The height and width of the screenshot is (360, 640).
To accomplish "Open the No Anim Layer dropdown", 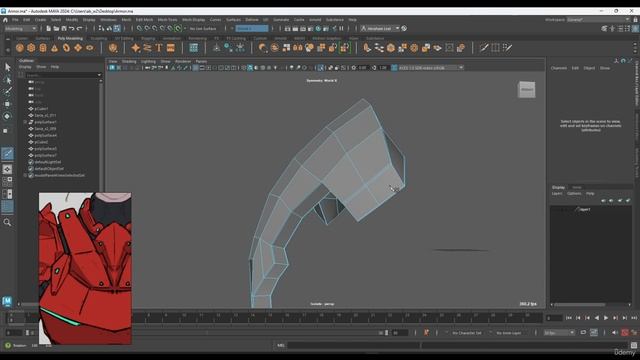I will (x=509, y=333).
